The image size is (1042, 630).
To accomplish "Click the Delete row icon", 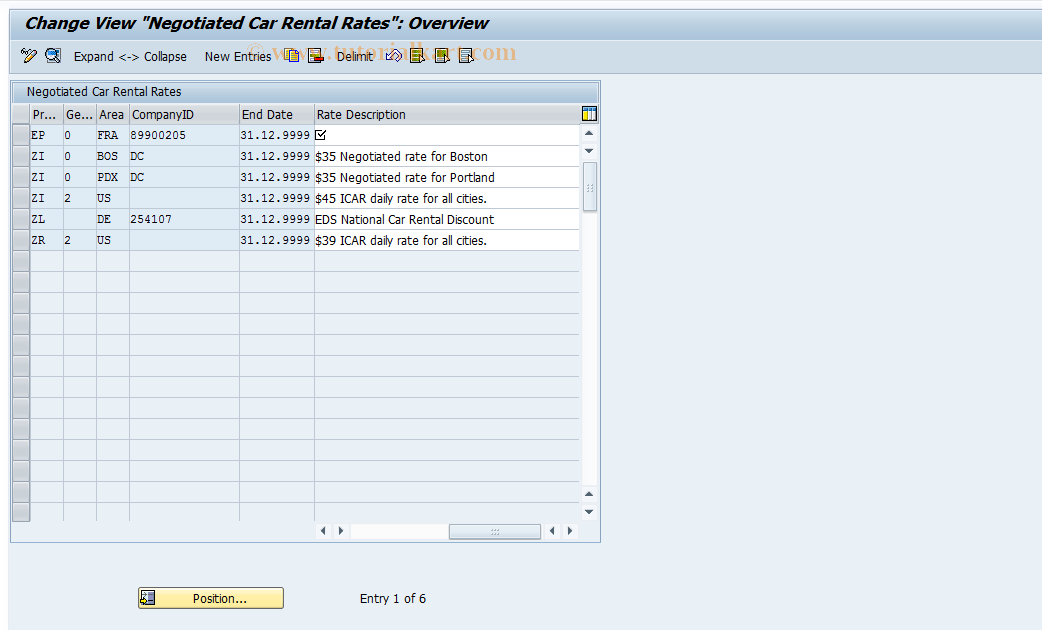I will click(316, 56).
